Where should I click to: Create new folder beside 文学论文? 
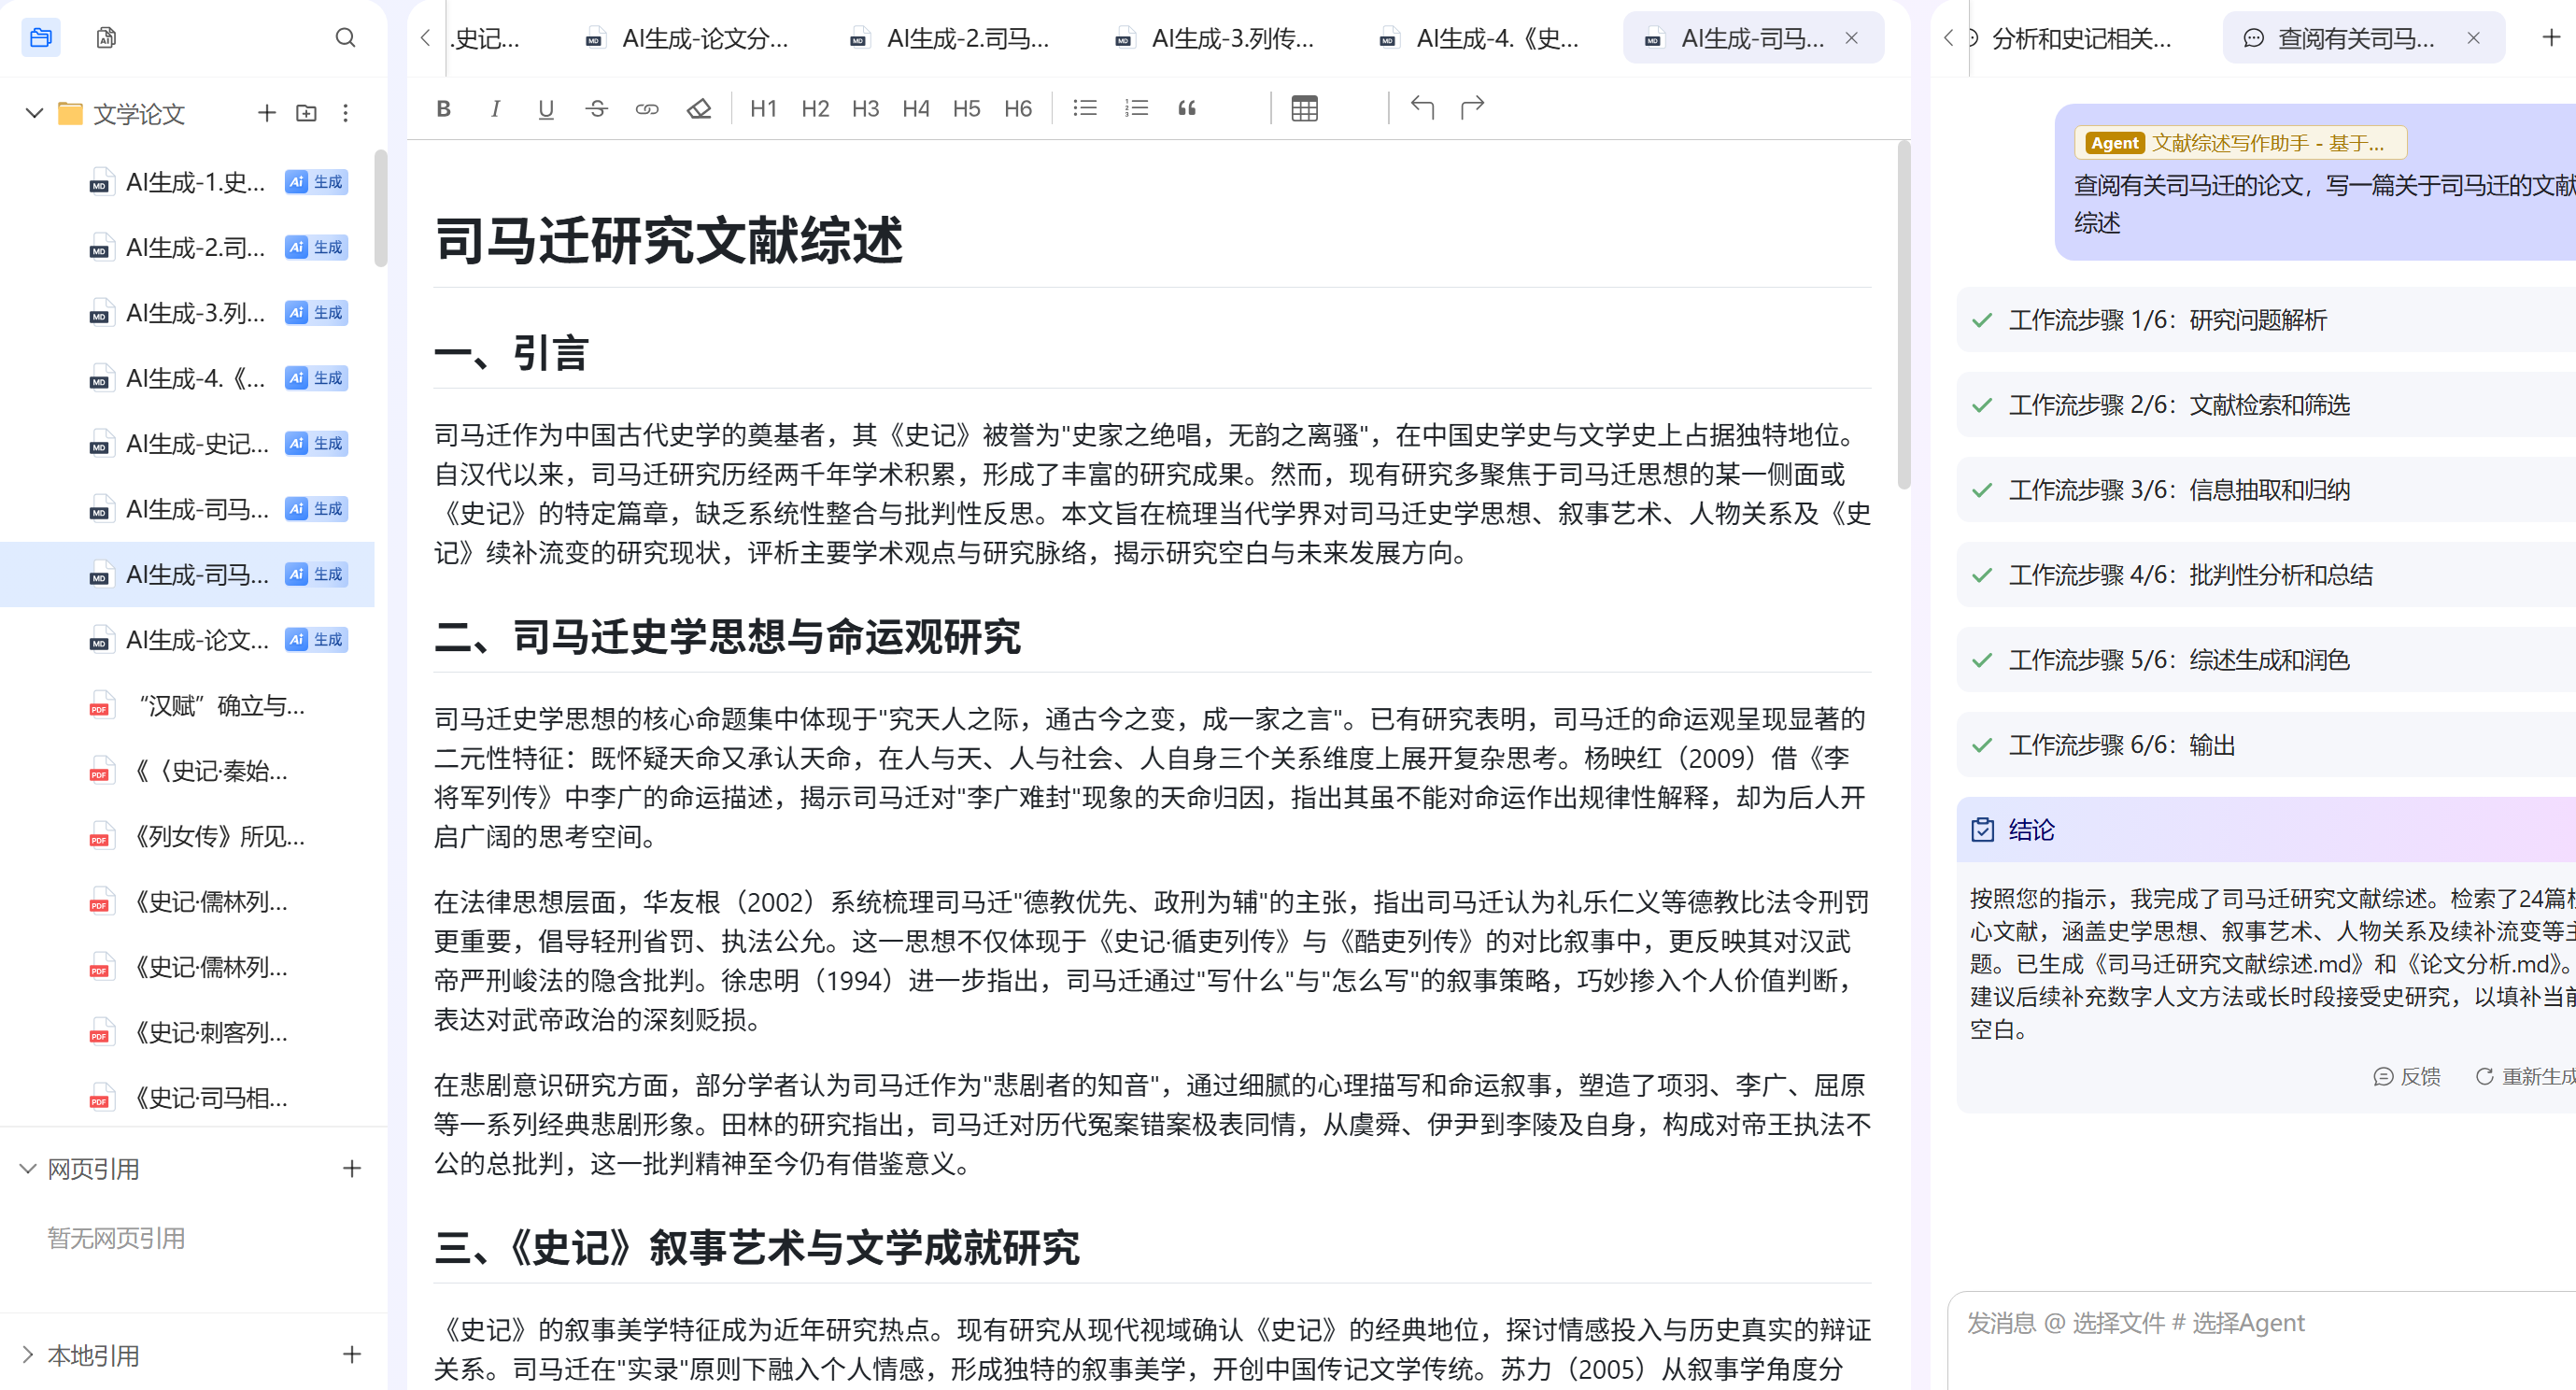pos(306,114)
